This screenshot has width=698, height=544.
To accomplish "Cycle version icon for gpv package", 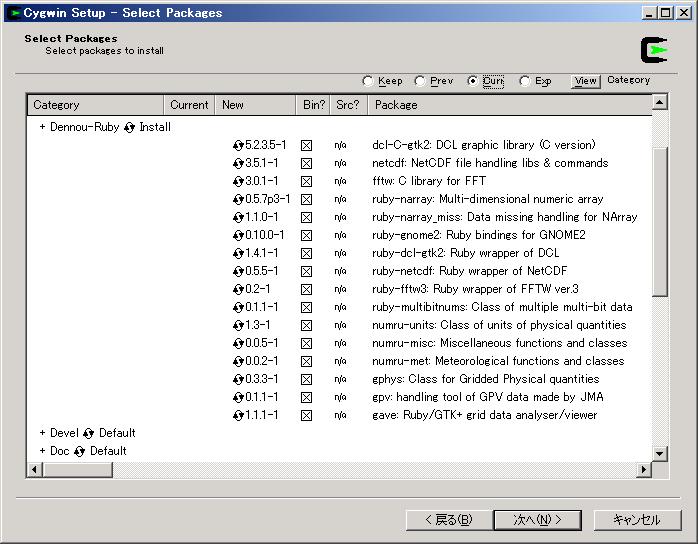I will tap(238, 398).
